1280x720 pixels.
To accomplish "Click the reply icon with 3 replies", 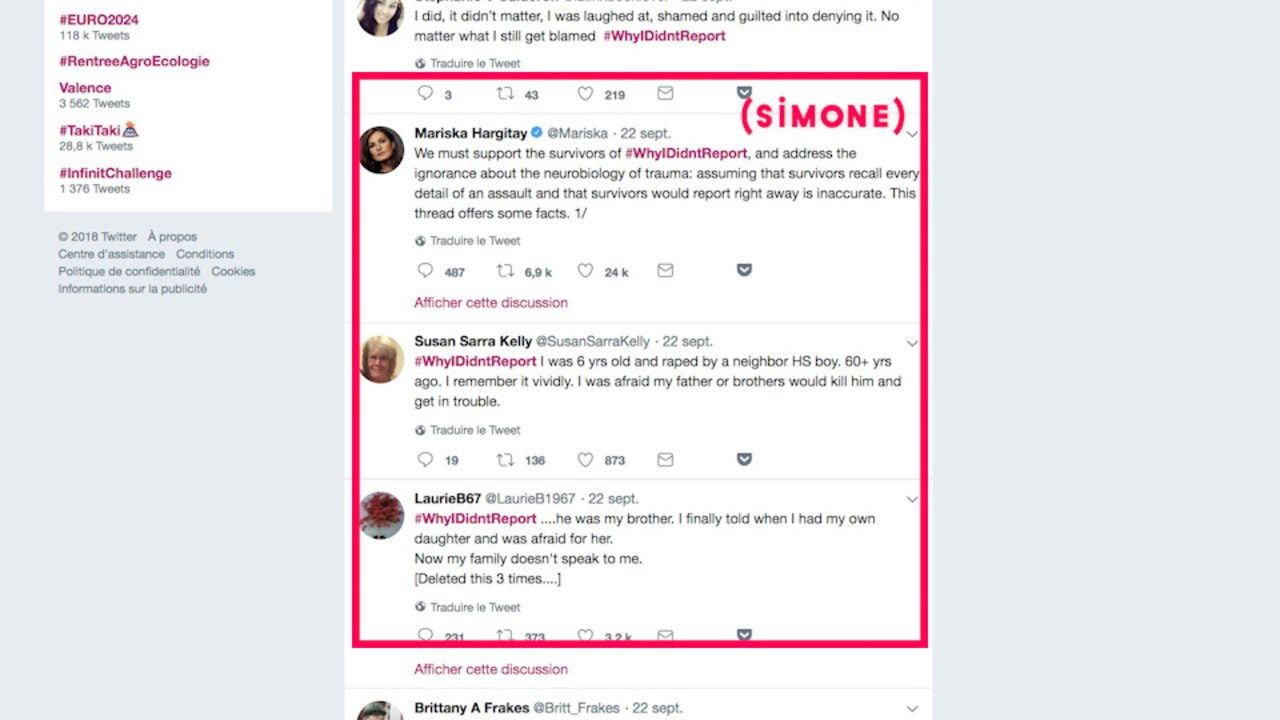I will (x=426, y=94).
